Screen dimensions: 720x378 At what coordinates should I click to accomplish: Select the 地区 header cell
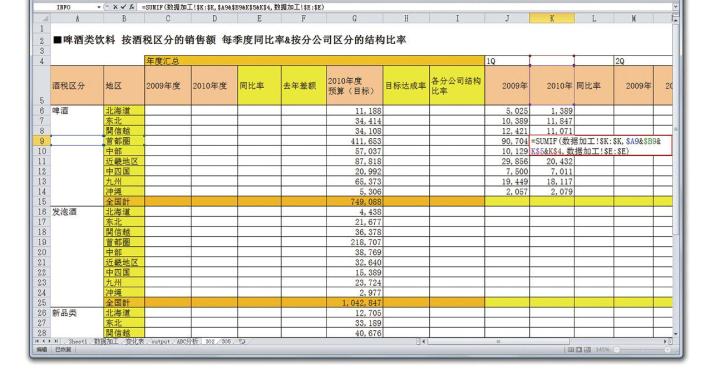coord(124,85)
